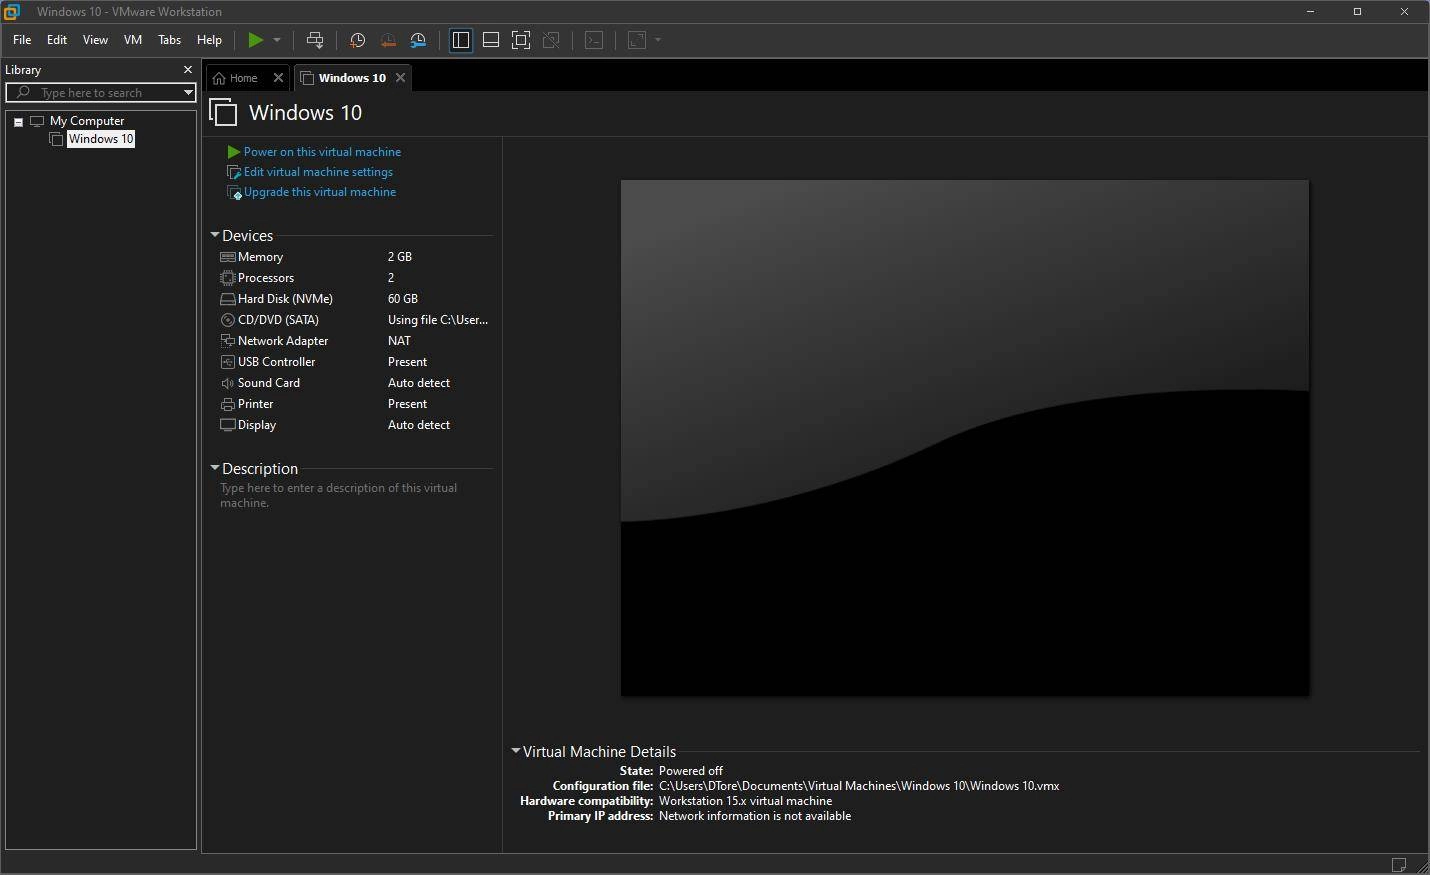Click the configuration file path
1430x875 pixels.
[x=859, y=786]
